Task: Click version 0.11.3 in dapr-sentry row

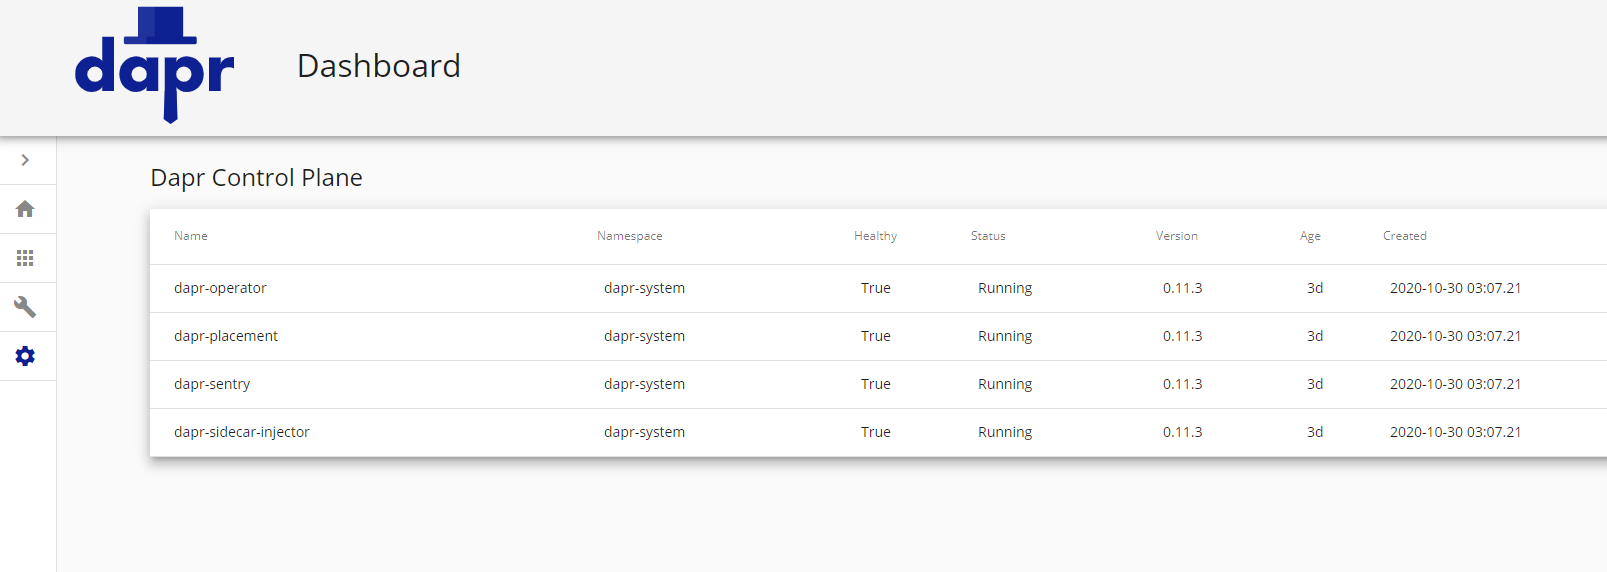Action: tap(1183, 384)
